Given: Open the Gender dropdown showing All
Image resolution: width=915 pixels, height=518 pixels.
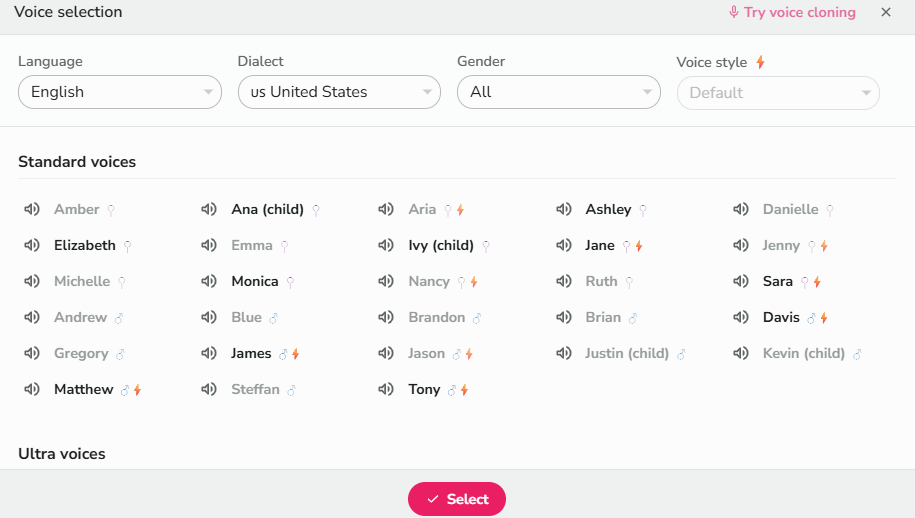Looking at the screenshot, I should (558, 92).
